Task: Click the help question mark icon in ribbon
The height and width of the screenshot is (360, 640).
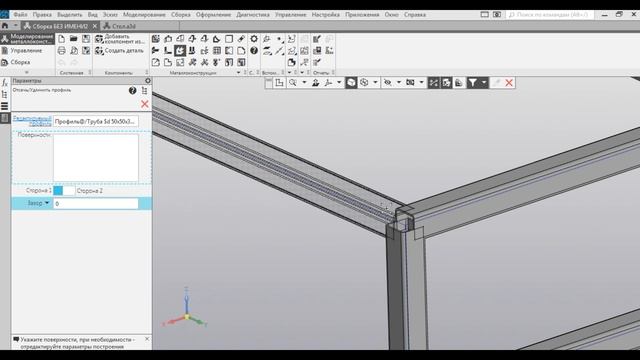Action: click(x=254, y=51)
